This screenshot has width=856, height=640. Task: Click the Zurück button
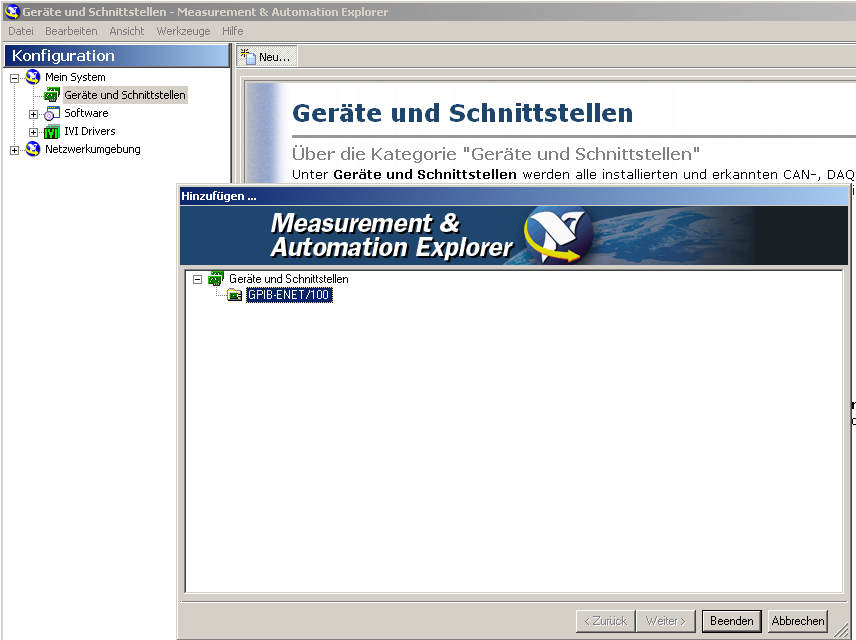605,621
